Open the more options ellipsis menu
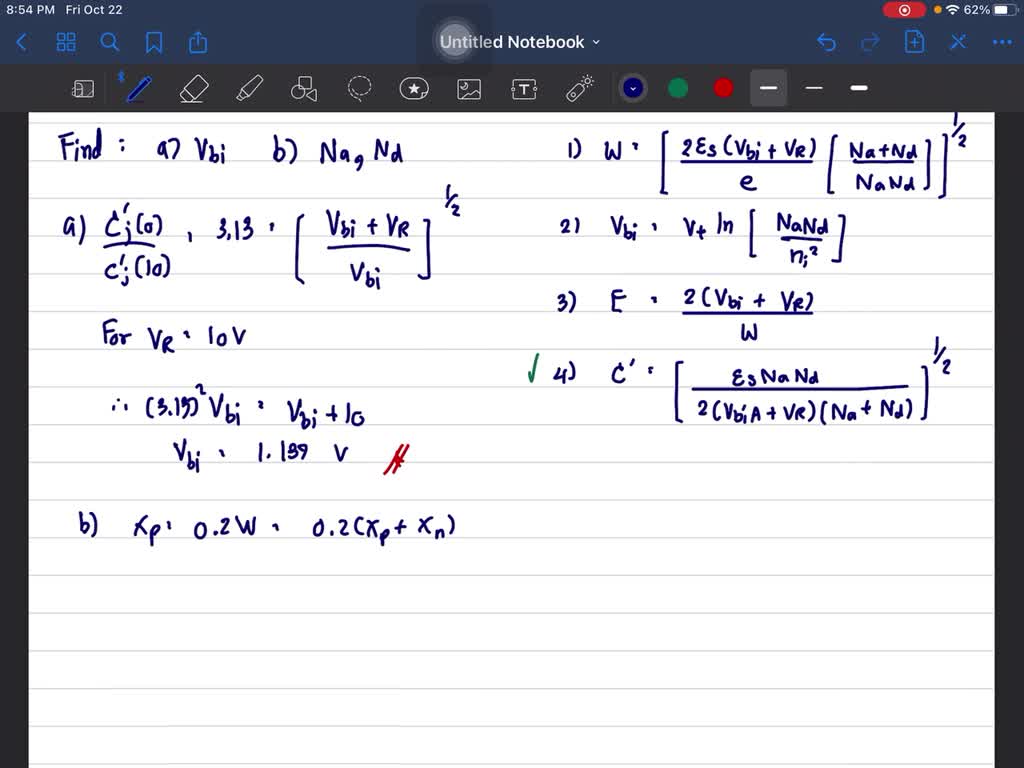The height and width of the screenshot is (768, 1024). click(1002, 42)
